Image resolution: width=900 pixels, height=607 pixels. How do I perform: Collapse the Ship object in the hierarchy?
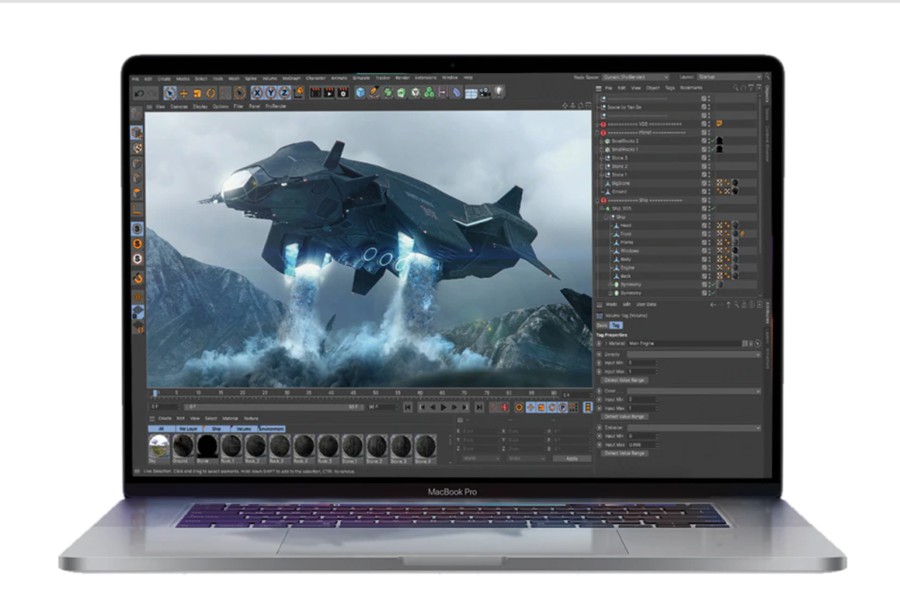(608, 217)
